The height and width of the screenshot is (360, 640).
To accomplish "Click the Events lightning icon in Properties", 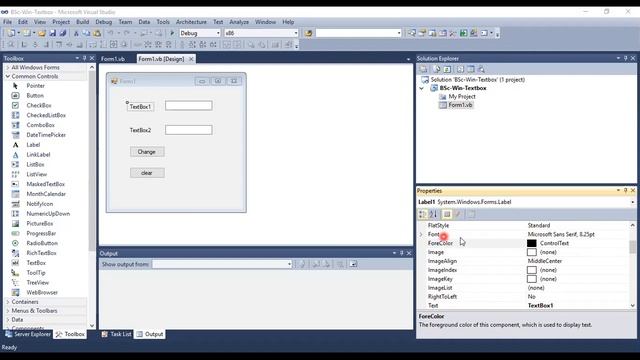I will [458, 214].
